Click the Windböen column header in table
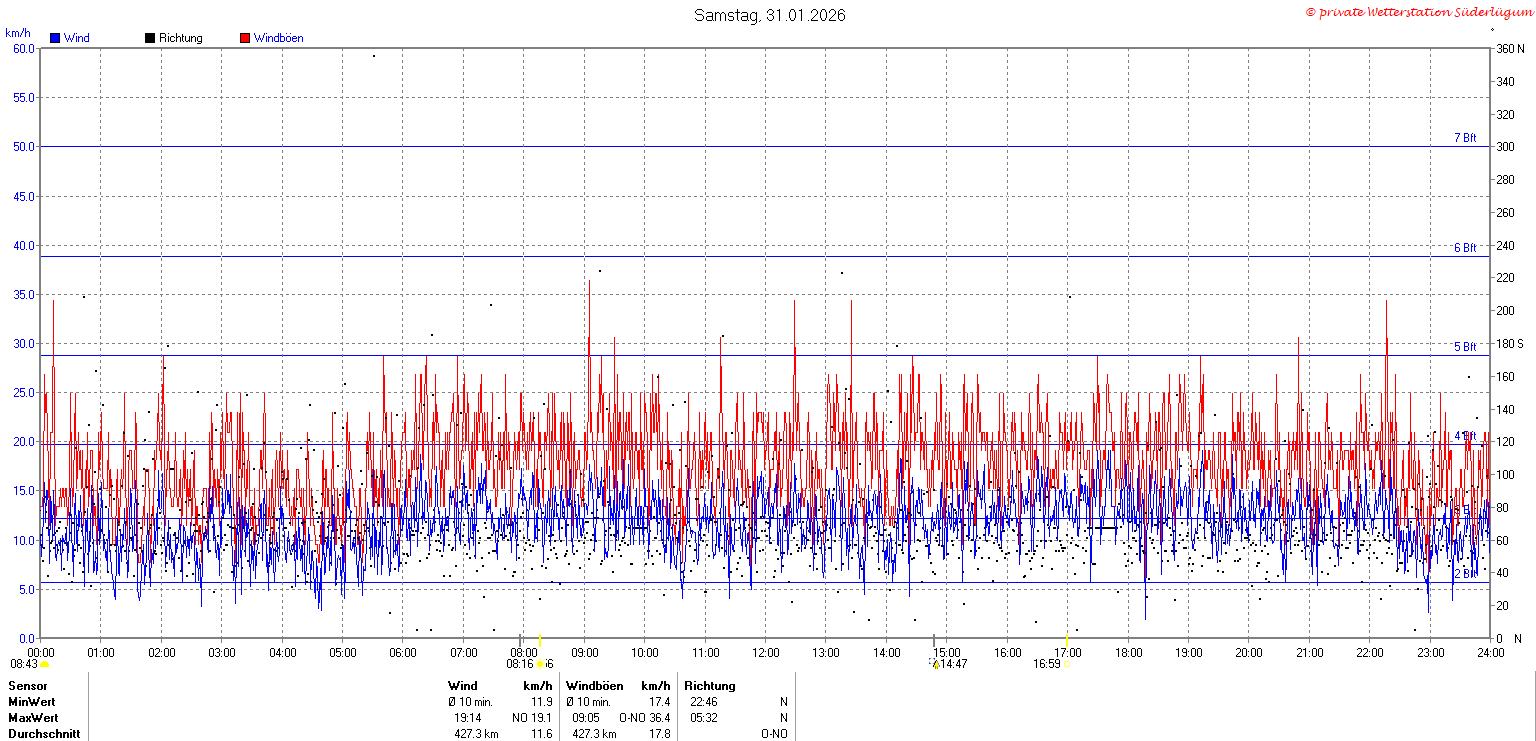Viewport: 1536px width, 741px height. 594,686
